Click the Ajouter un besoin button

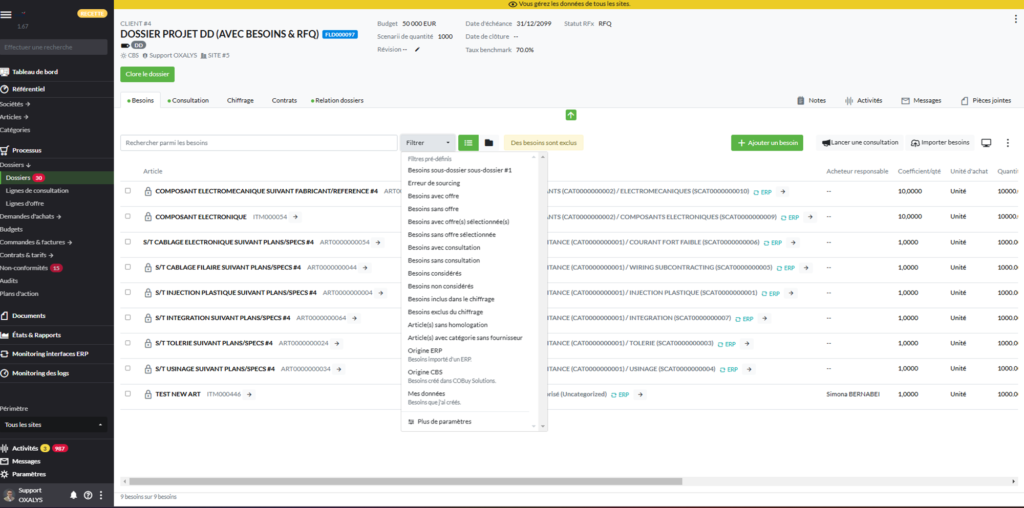[x=766, y=143]
